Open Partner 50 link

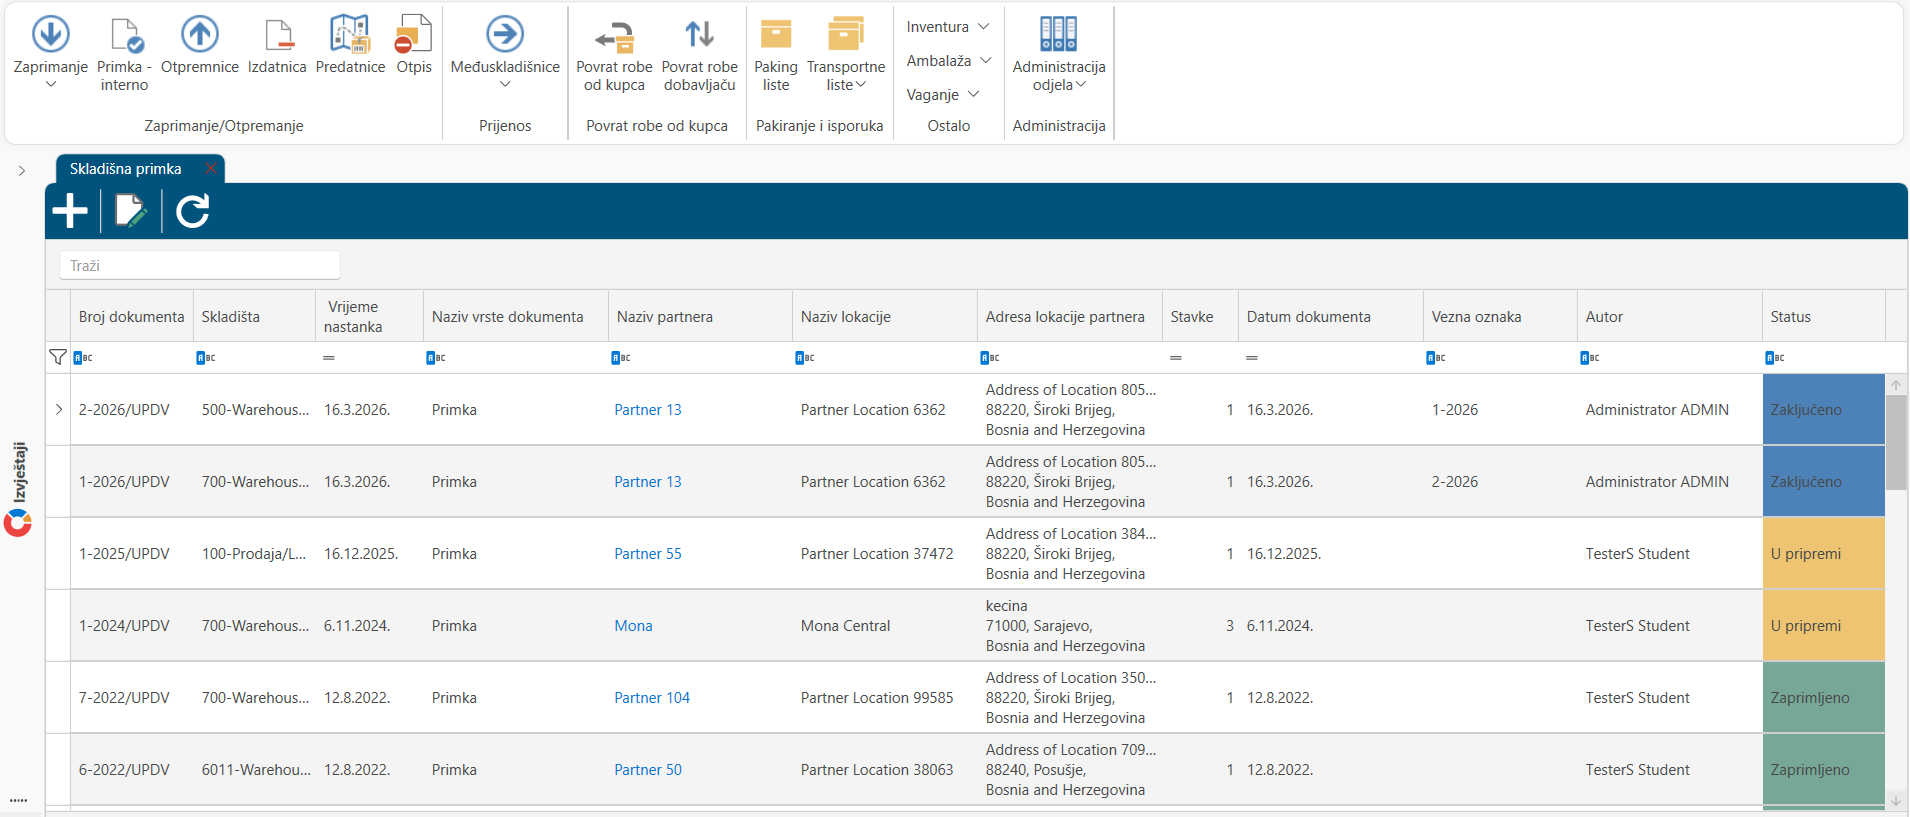pyautogui.click(x=648, y=769)
